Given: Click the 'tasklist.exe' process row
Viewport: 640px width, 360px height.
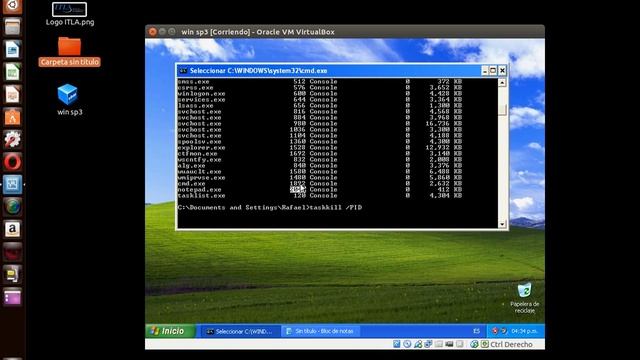Looking at the screenshot, I should (x=320, y=196).
